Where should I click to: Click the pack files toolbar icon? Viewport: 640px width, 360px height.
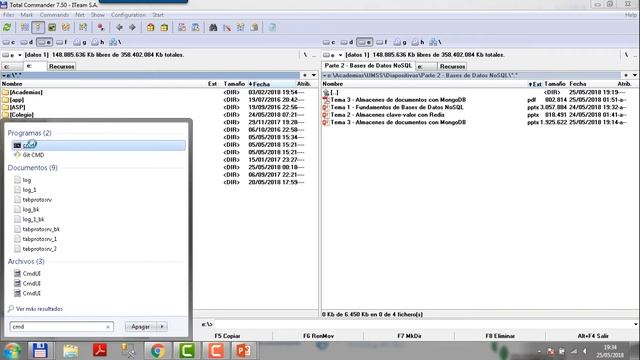point(151,27)
